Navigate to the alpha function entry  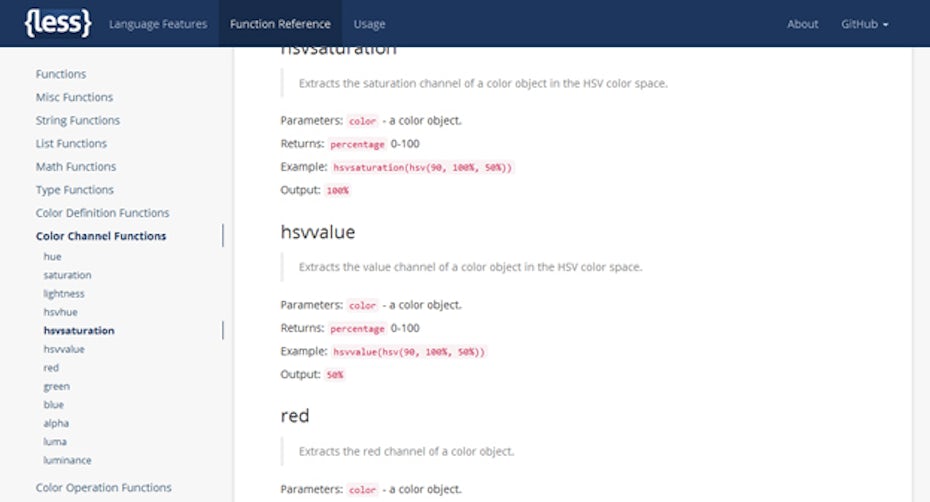tap(56, 423)
